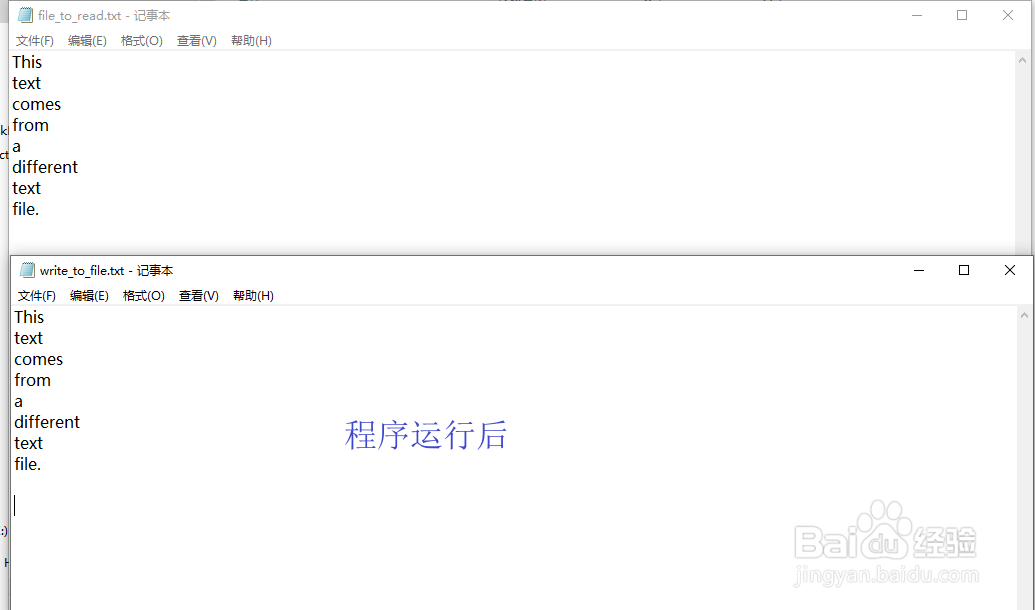Open the 文件(F) menu in file_to_read.txt window
The image size is (1035, 610).
[34, 40]
